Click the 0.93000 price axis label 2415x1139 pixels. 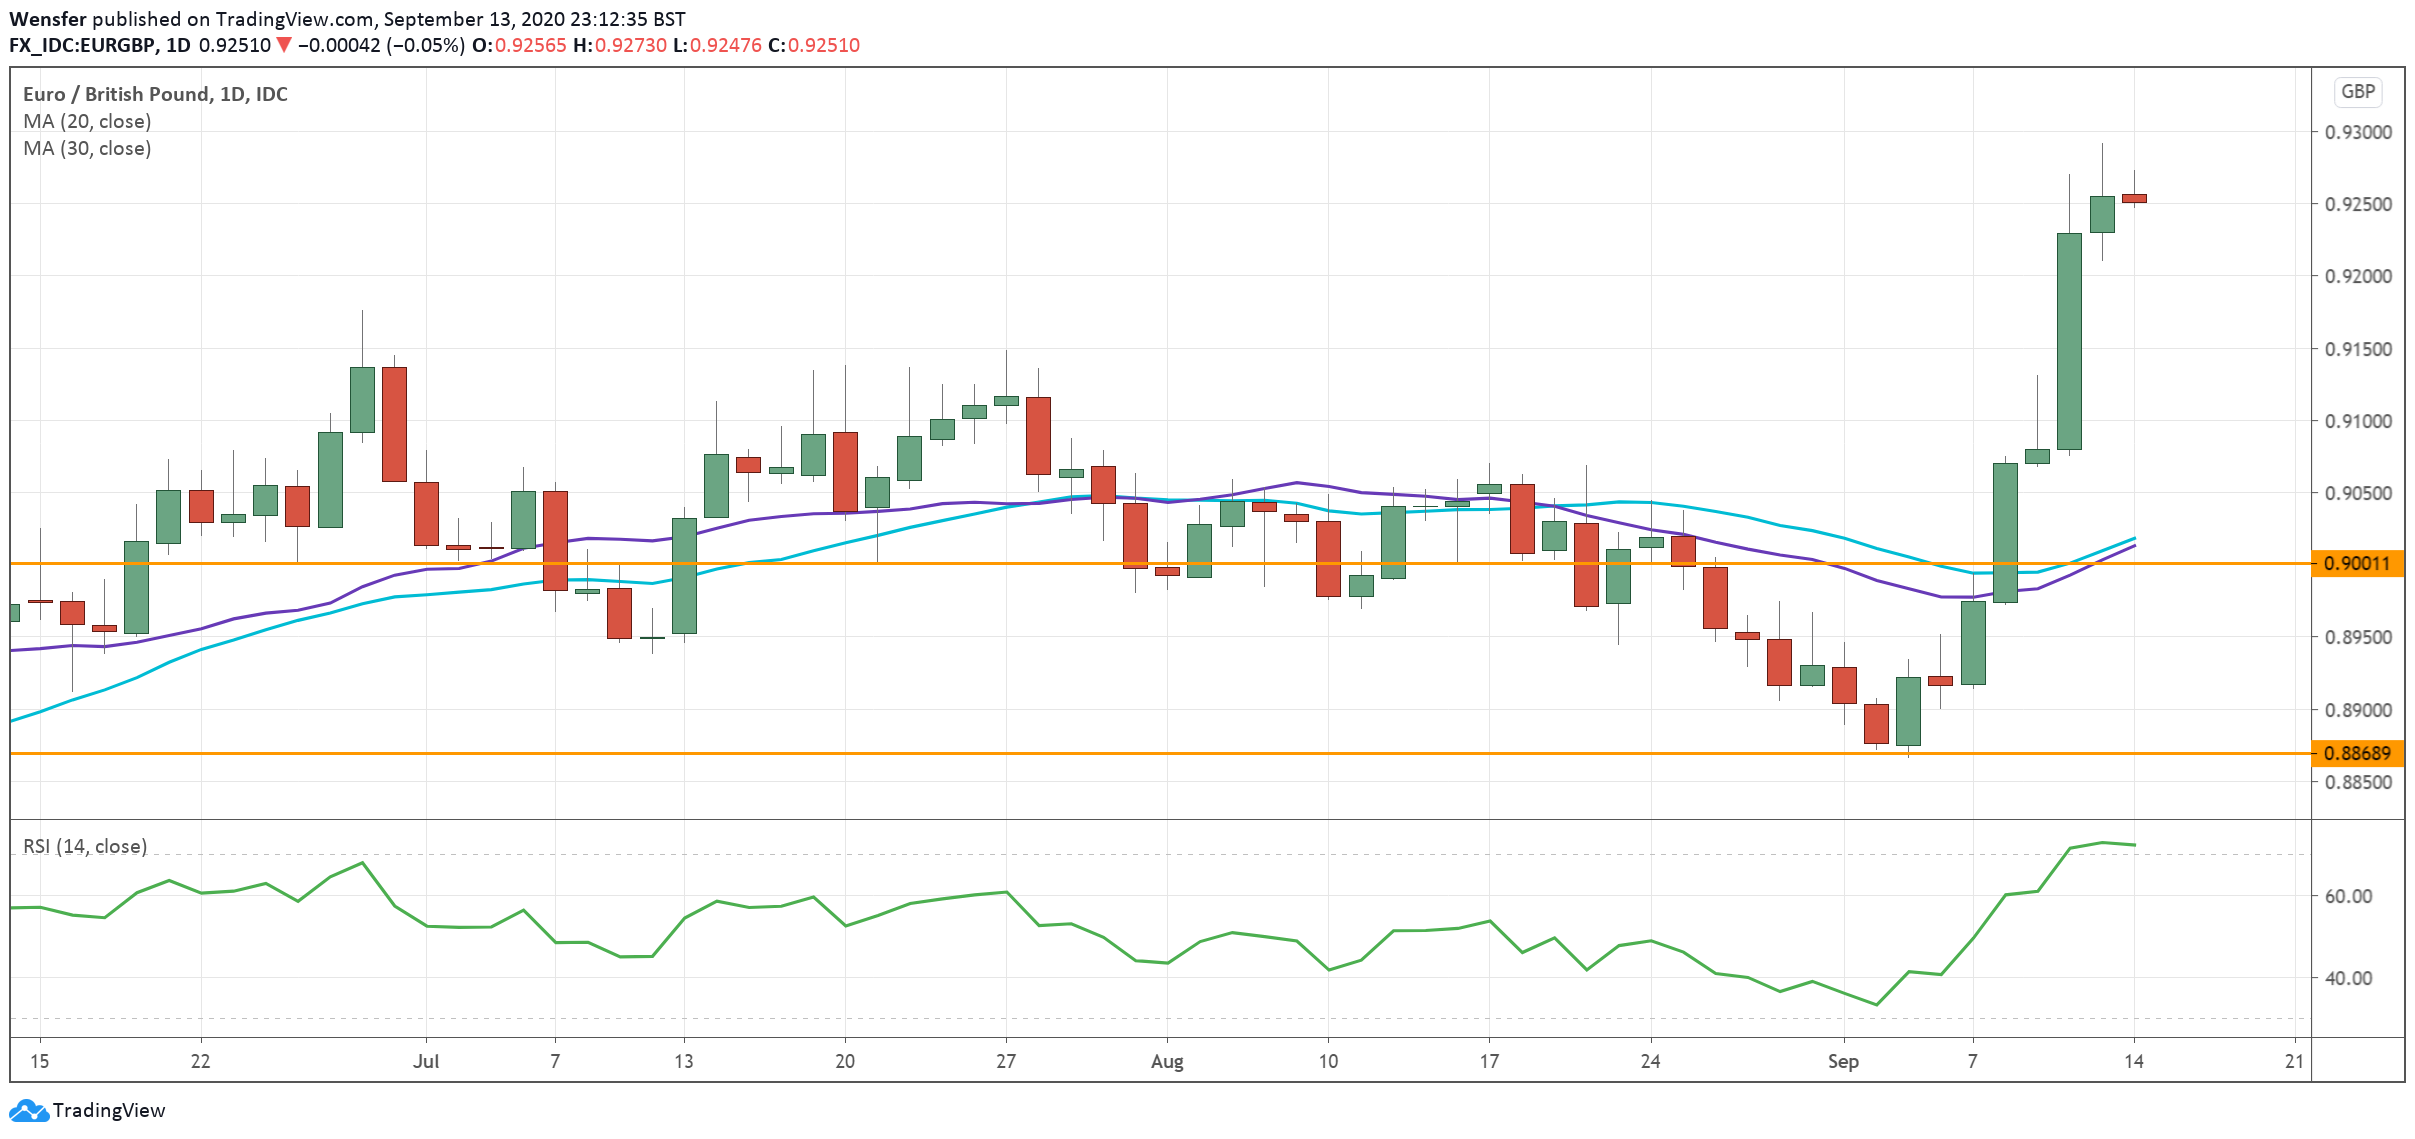coord(2357,132)
